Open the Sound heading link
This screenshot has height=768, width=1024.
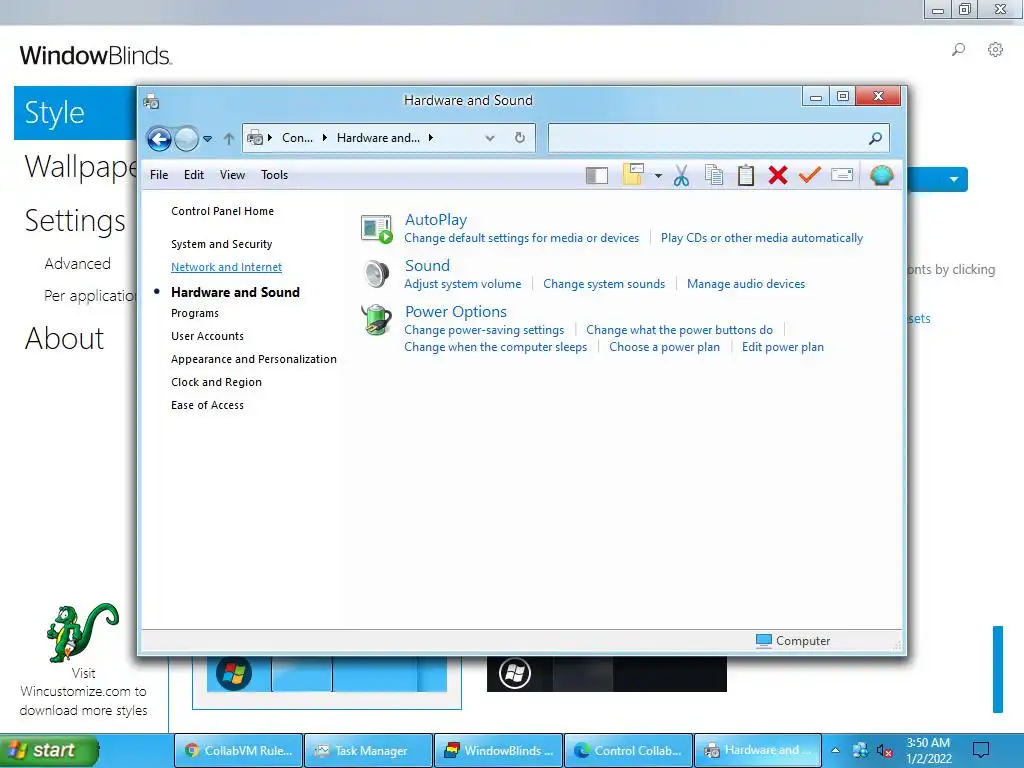click(427, 266)
